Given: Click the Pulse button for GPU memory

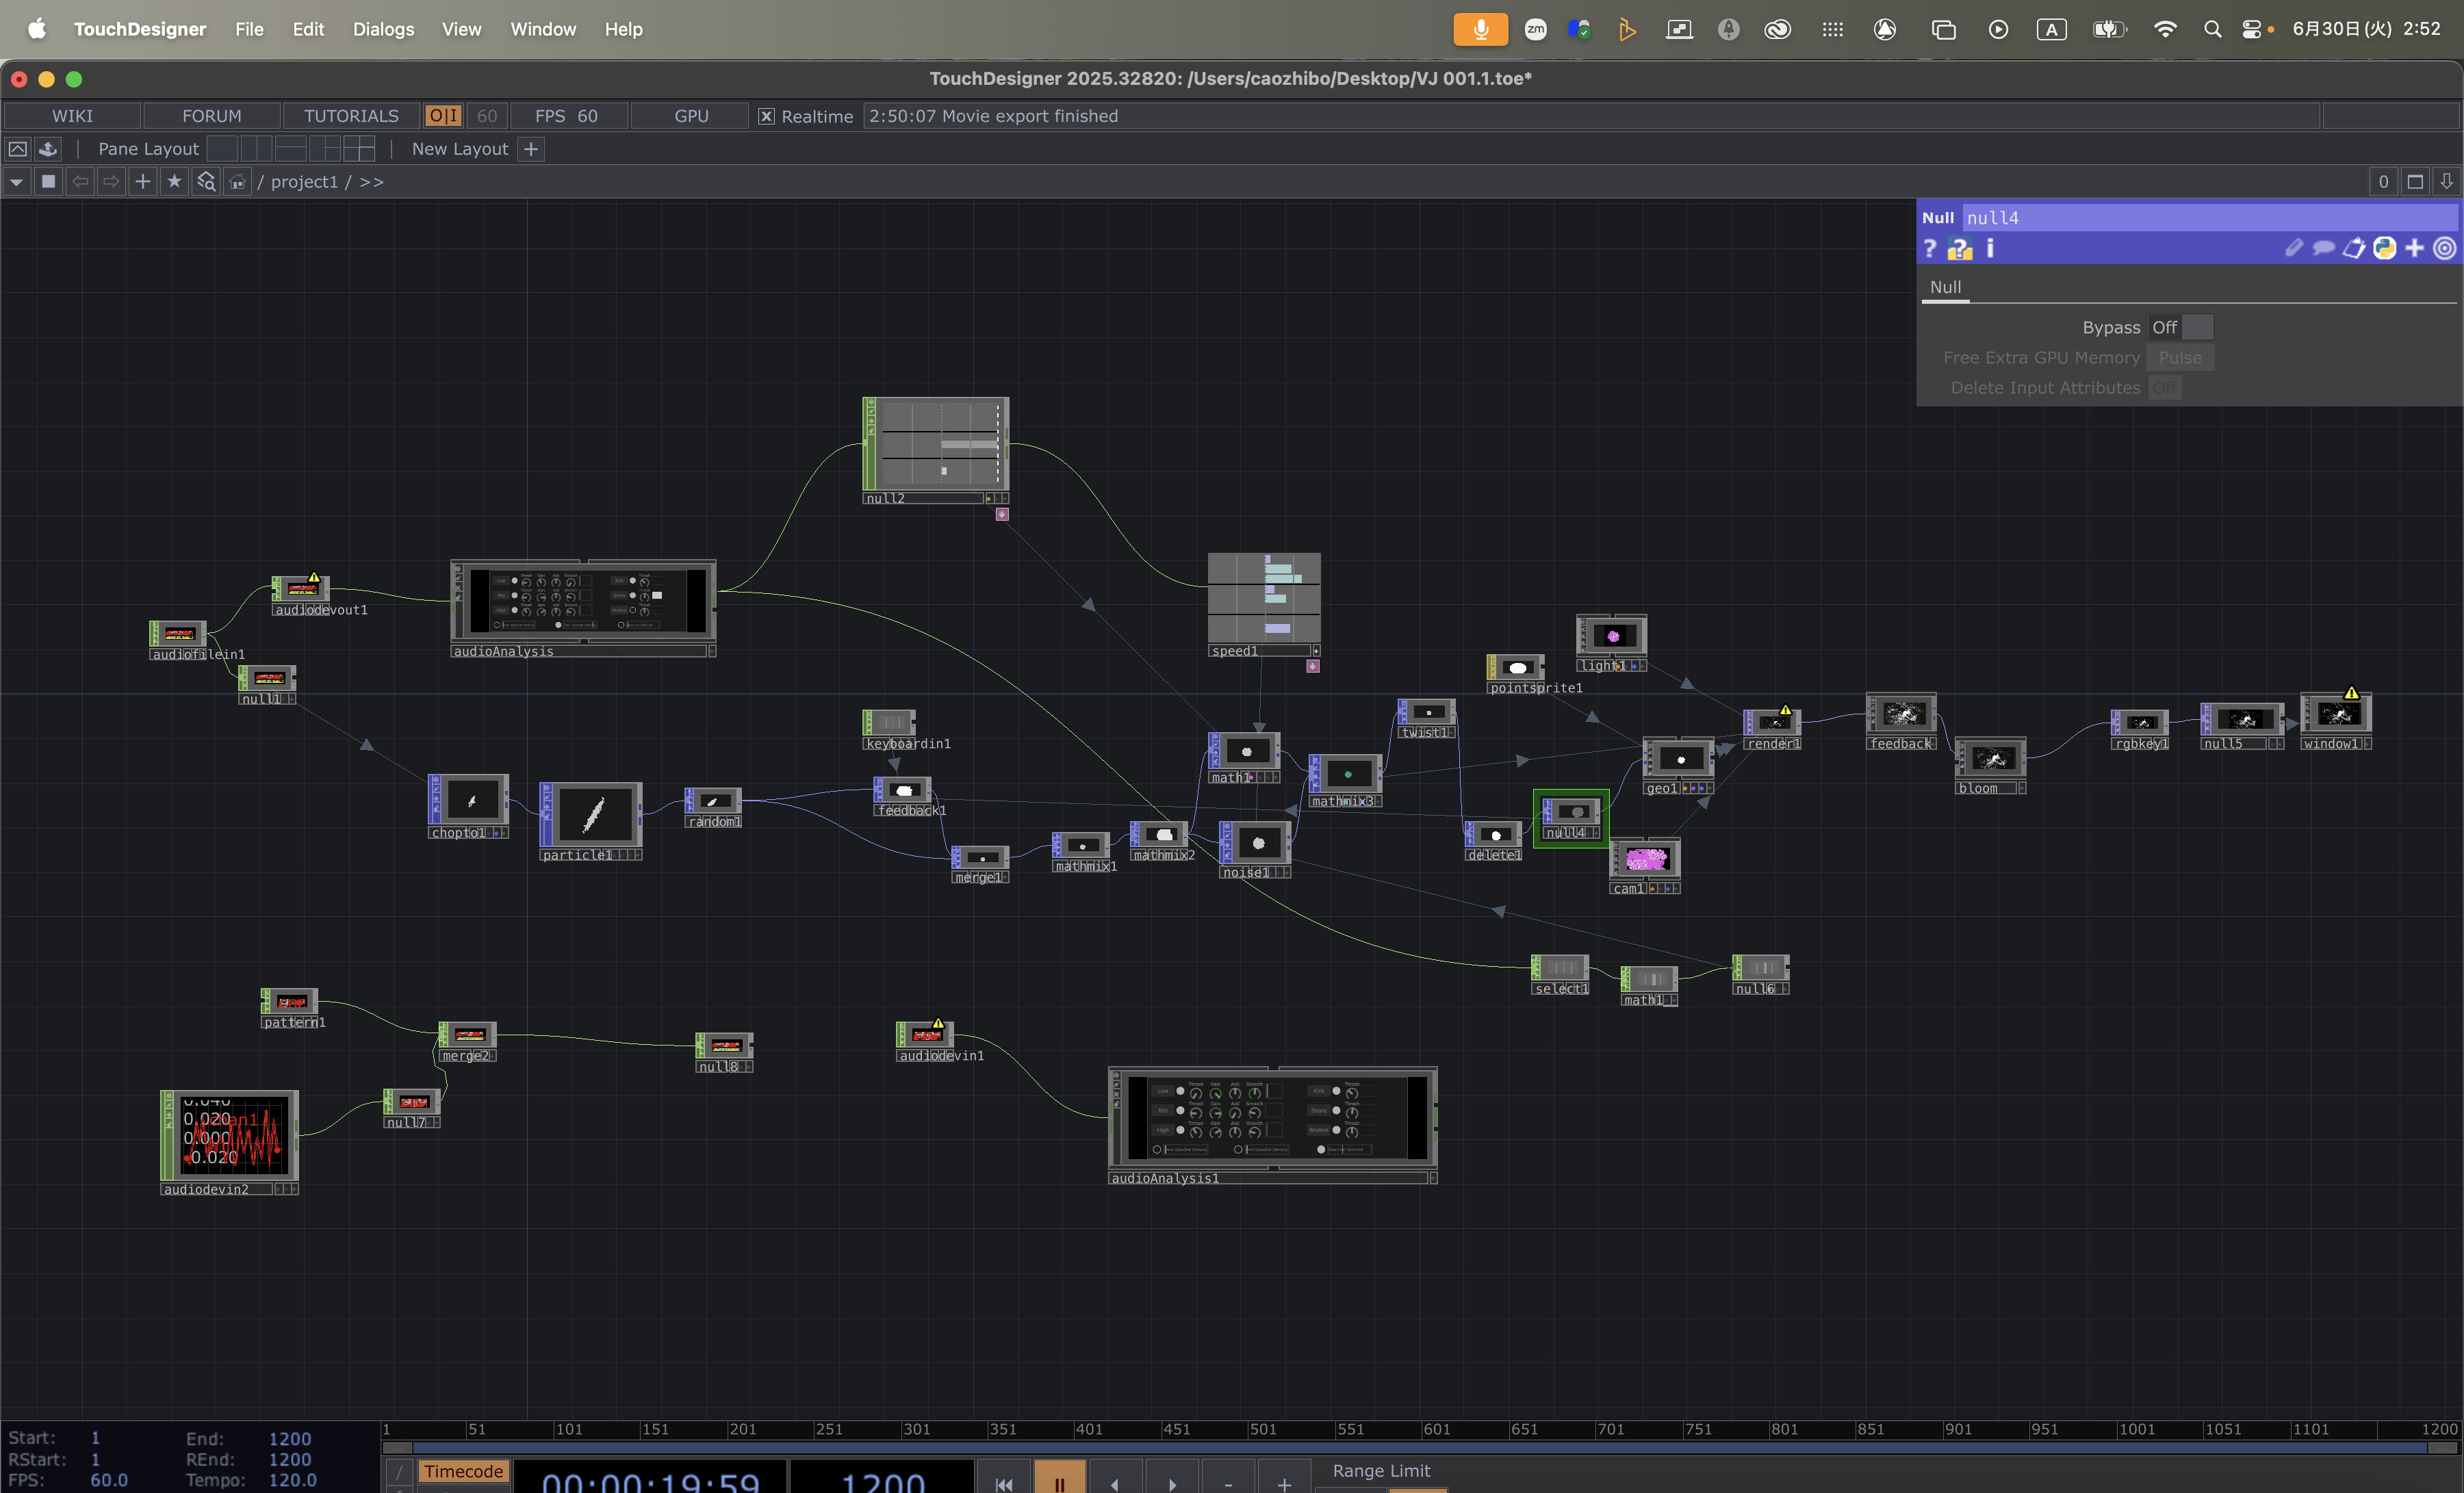Looking at the screenshot, I should (x=2180, y=358).
